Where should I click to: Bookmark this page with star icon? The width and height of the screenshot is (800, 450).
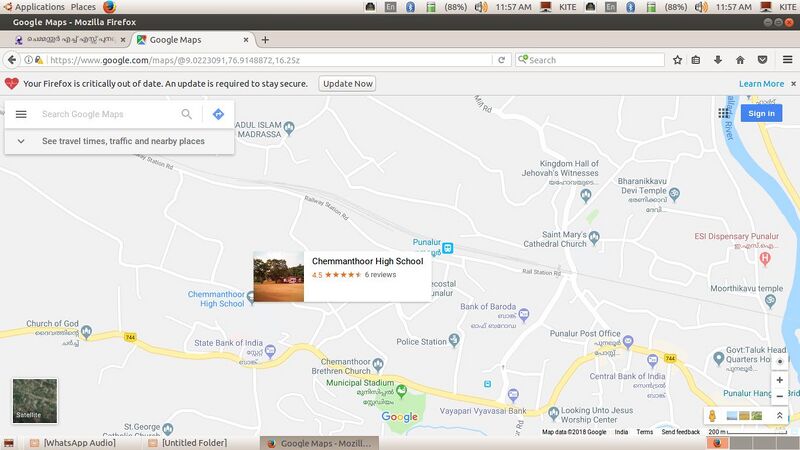678,60
